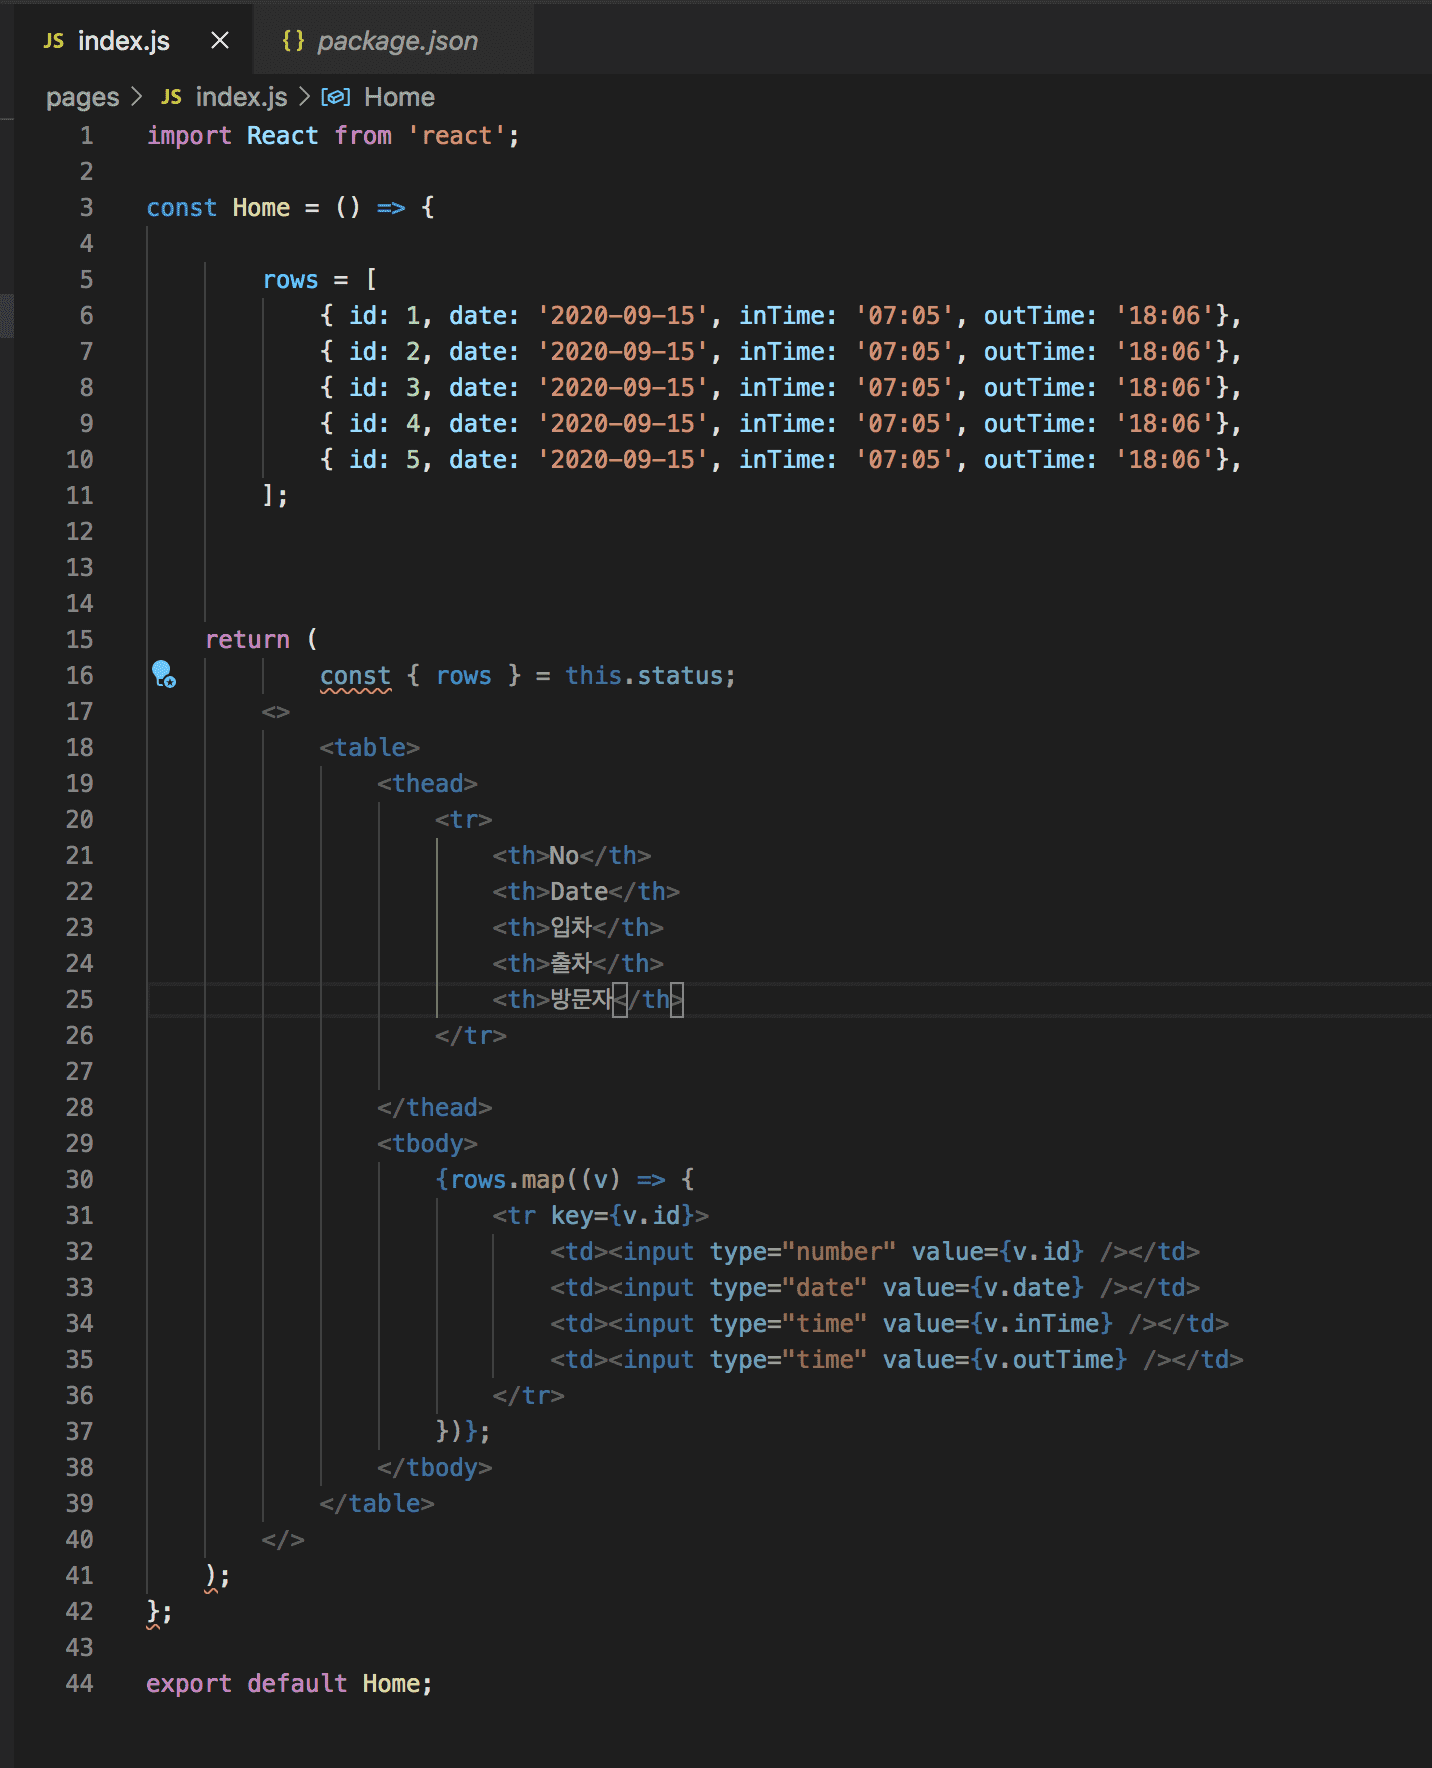Click the symbol icon beside Home breadcrumb
Screen dimensions: 1432x1768
(x=335, y=97)
